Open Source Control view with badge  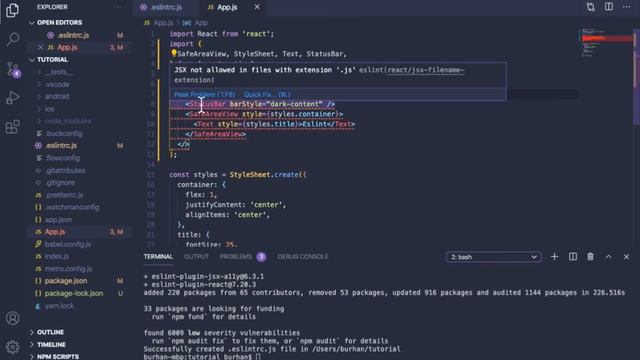click(x=13, y=69)
